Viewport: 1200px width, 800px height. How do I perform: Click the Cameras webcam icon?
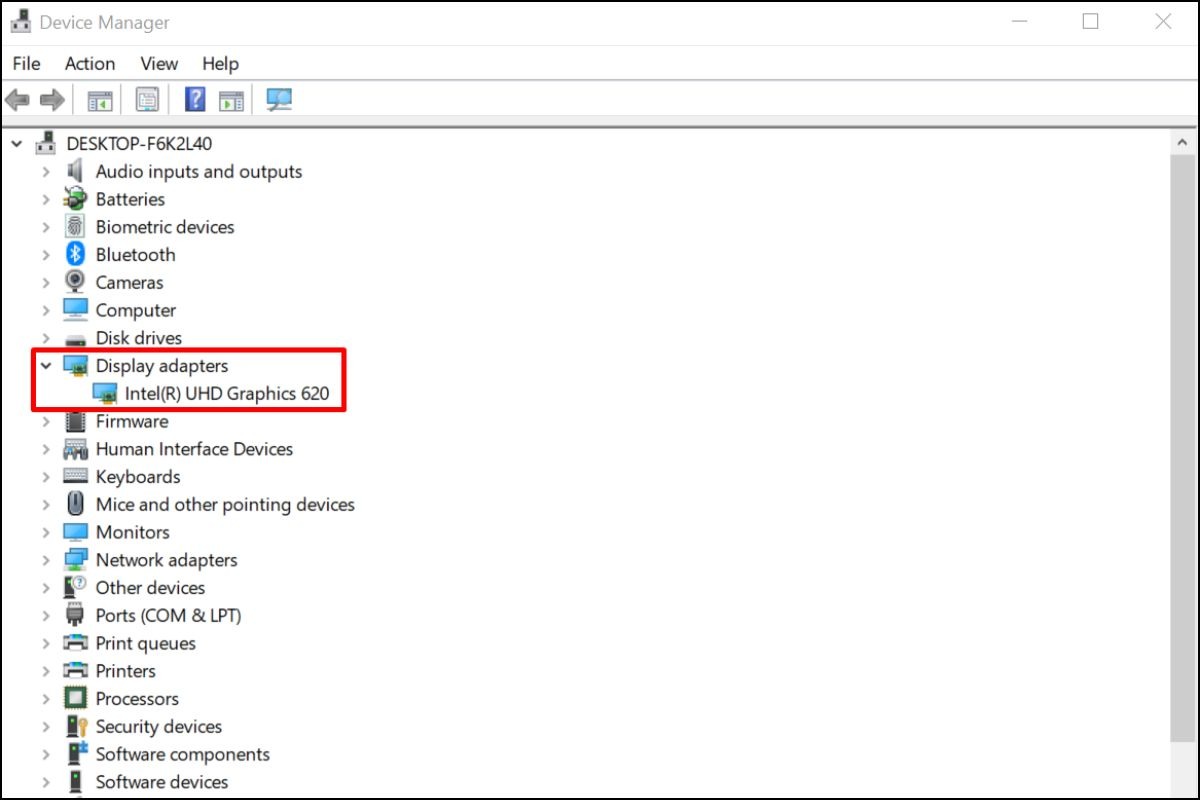click(76, 282)
